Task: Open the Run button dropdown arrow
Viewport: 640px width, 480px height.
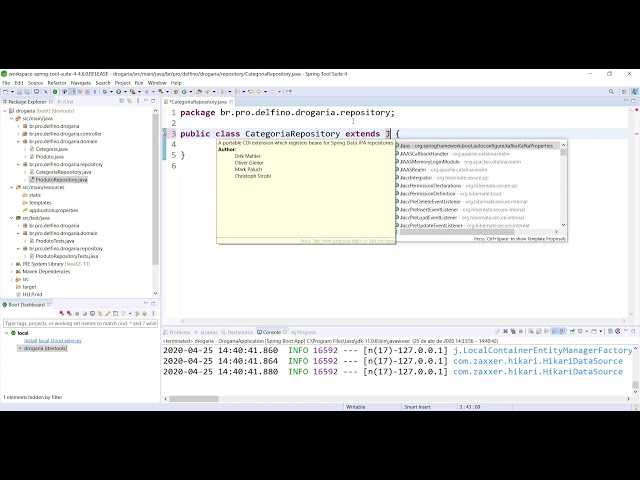Action: [125, 92]
